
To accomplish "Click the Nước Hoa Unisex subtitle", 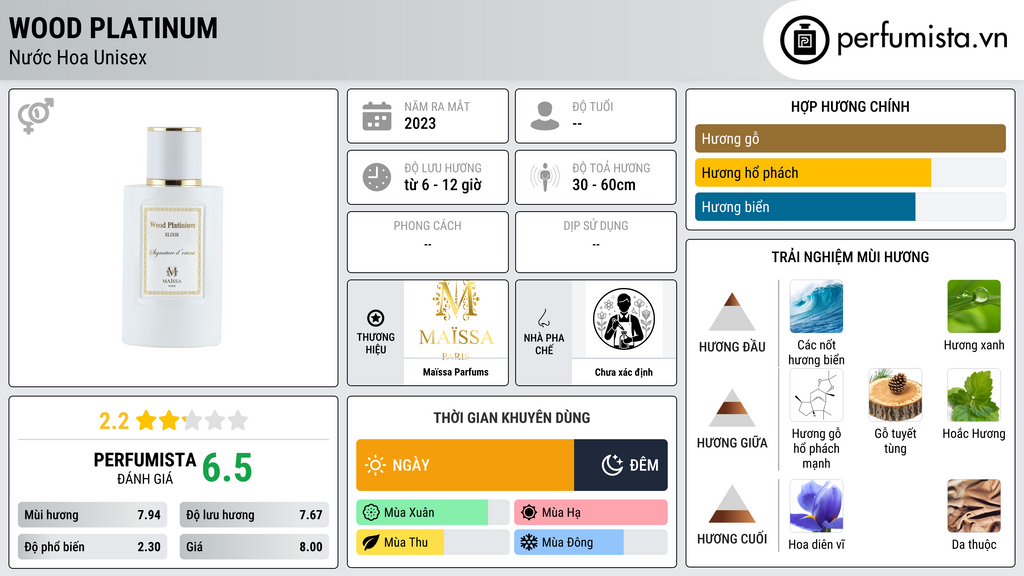I will point(78,57).
